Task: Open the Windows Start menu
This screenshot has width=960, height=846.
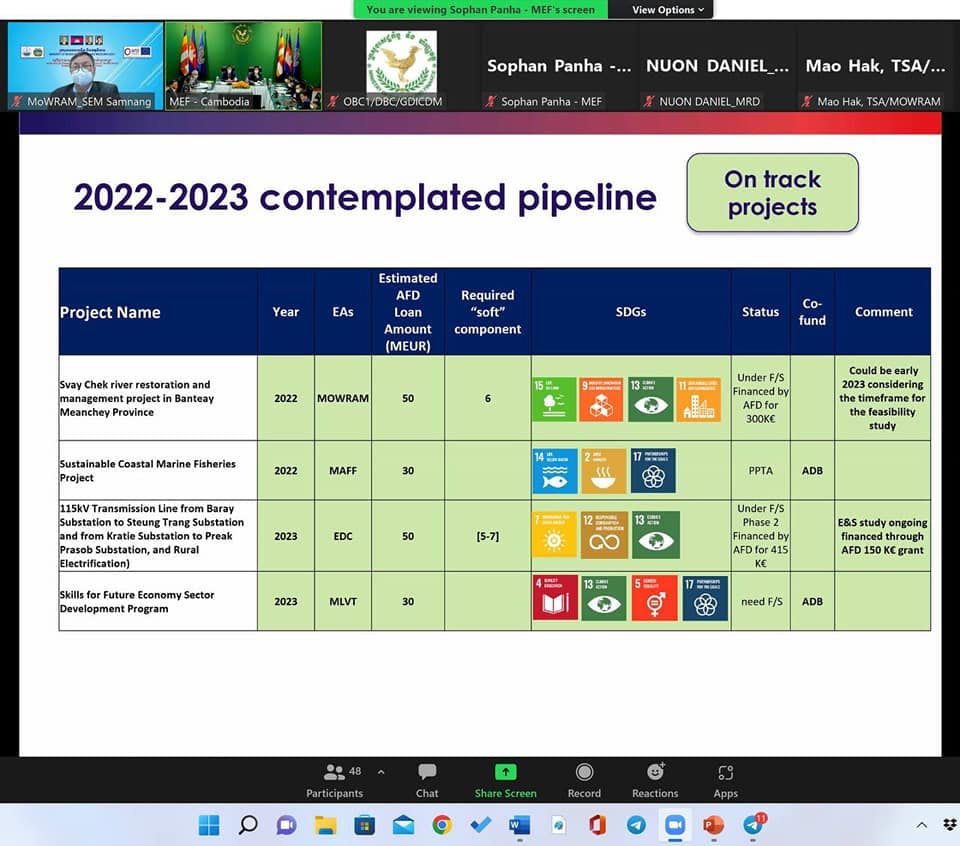Action: [209, 825]
